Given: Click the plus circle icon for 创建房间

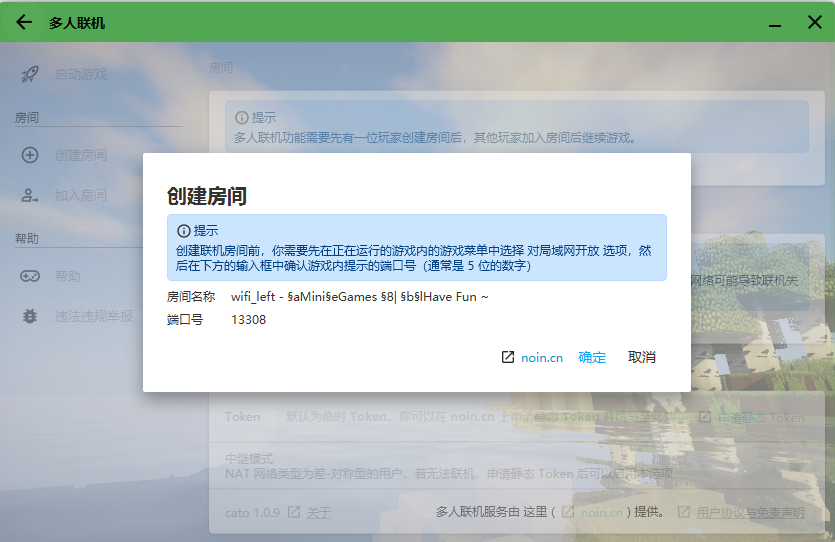Looking at the screenshot, I should [x=30, y=155].
